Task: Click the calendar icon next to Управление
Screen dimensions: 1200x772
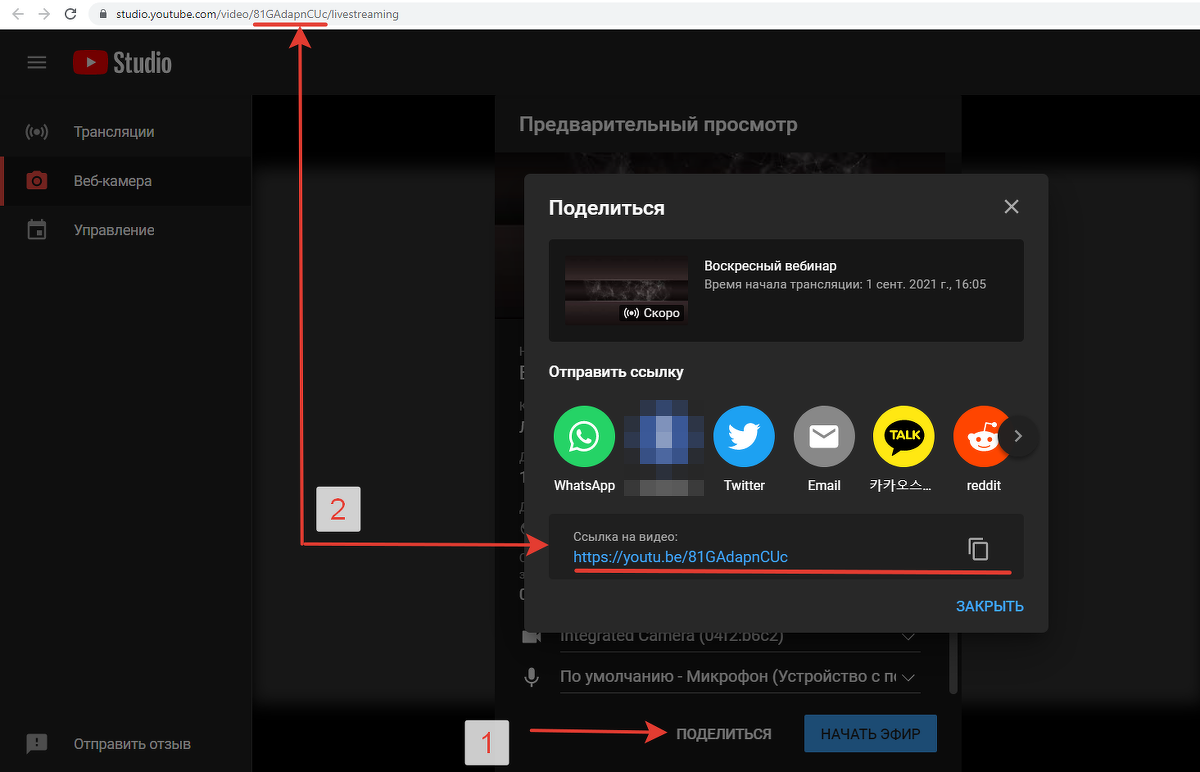Action: [x=37, y=230]
